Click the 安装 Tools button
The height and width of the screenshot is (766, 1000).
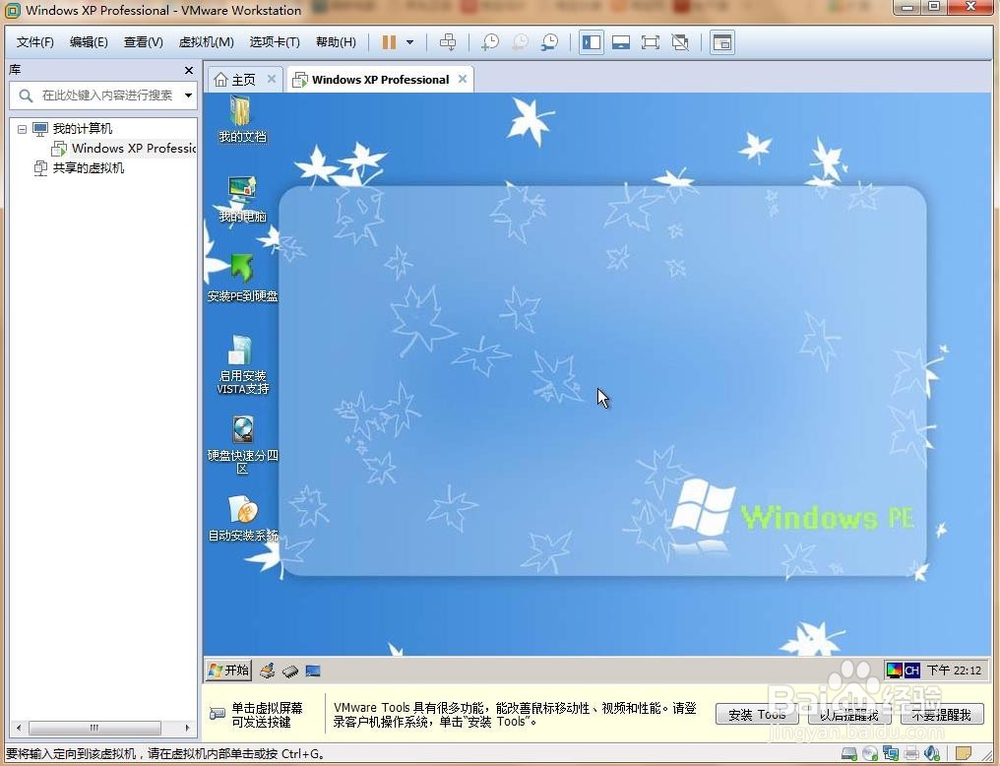(757, 715)
